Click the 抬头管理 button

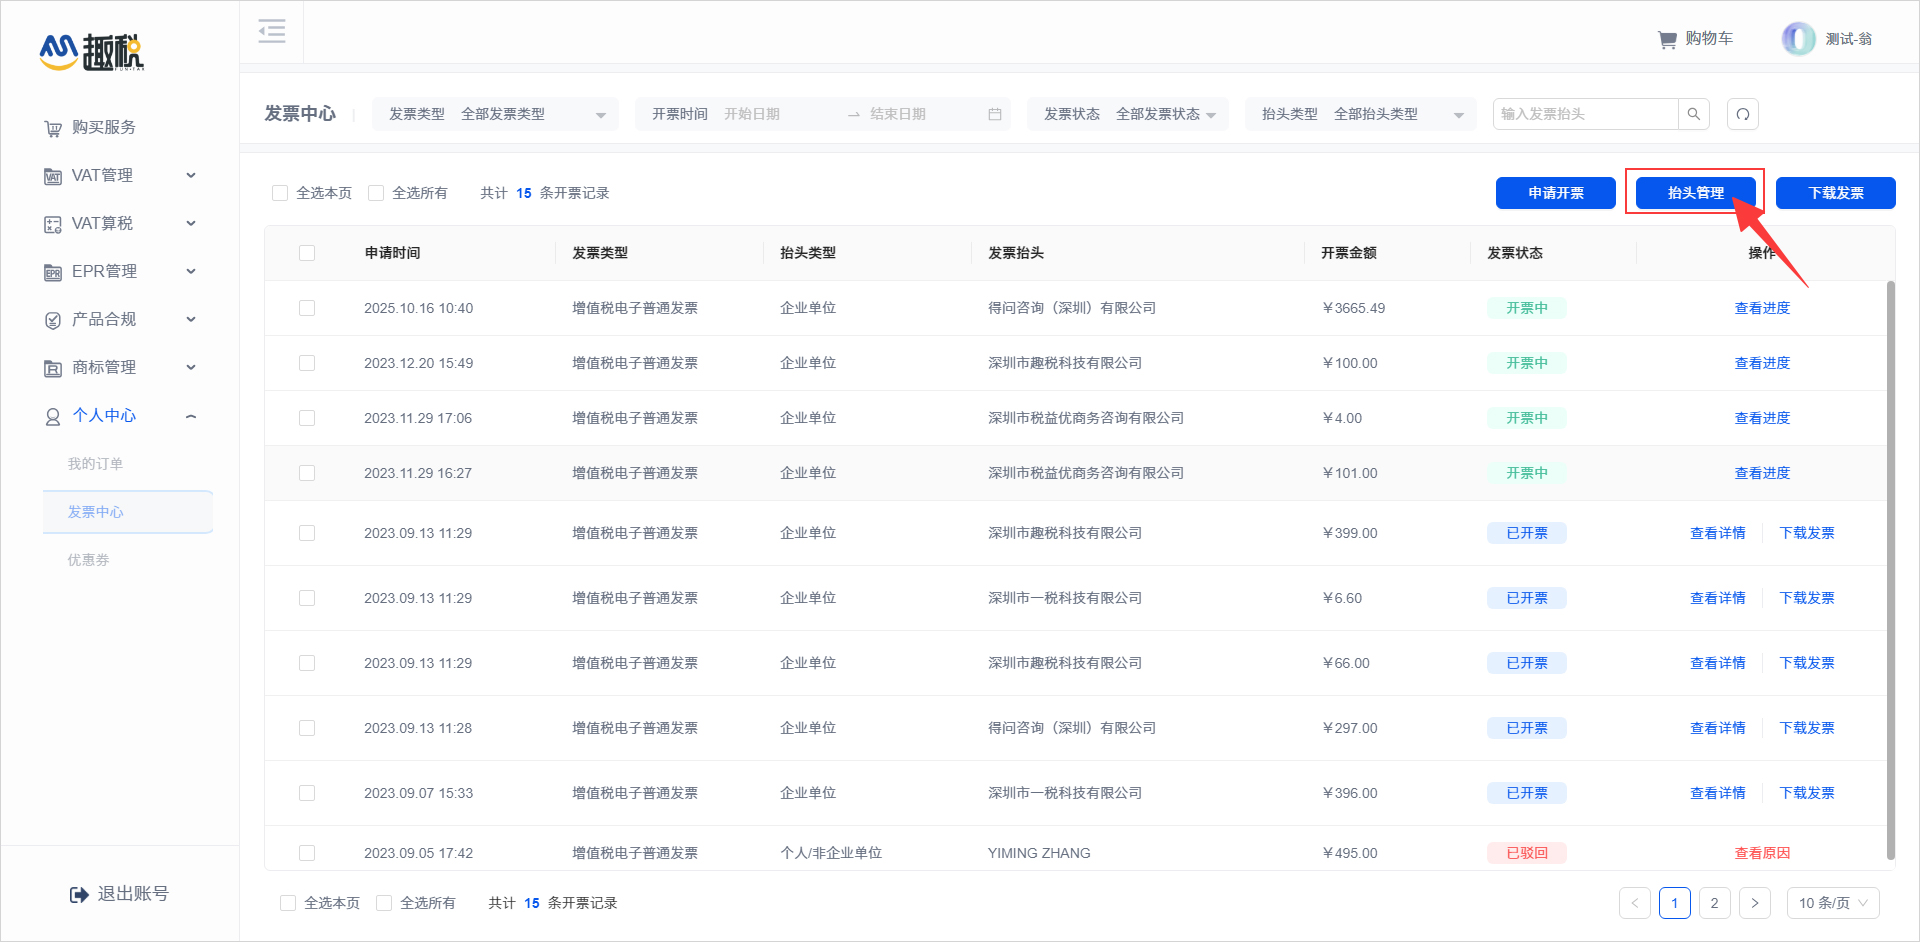pos(1695,193)
